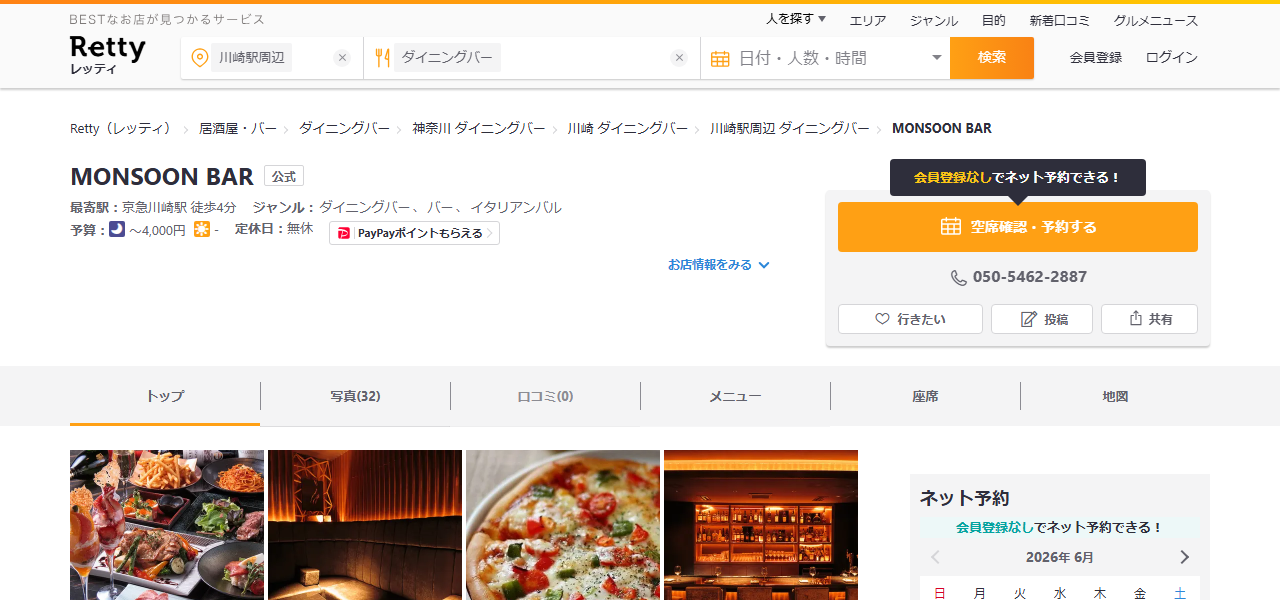Switch to 写真(32) tab
The height and width of the screenshot is (600, 1280).
[355, 396]
